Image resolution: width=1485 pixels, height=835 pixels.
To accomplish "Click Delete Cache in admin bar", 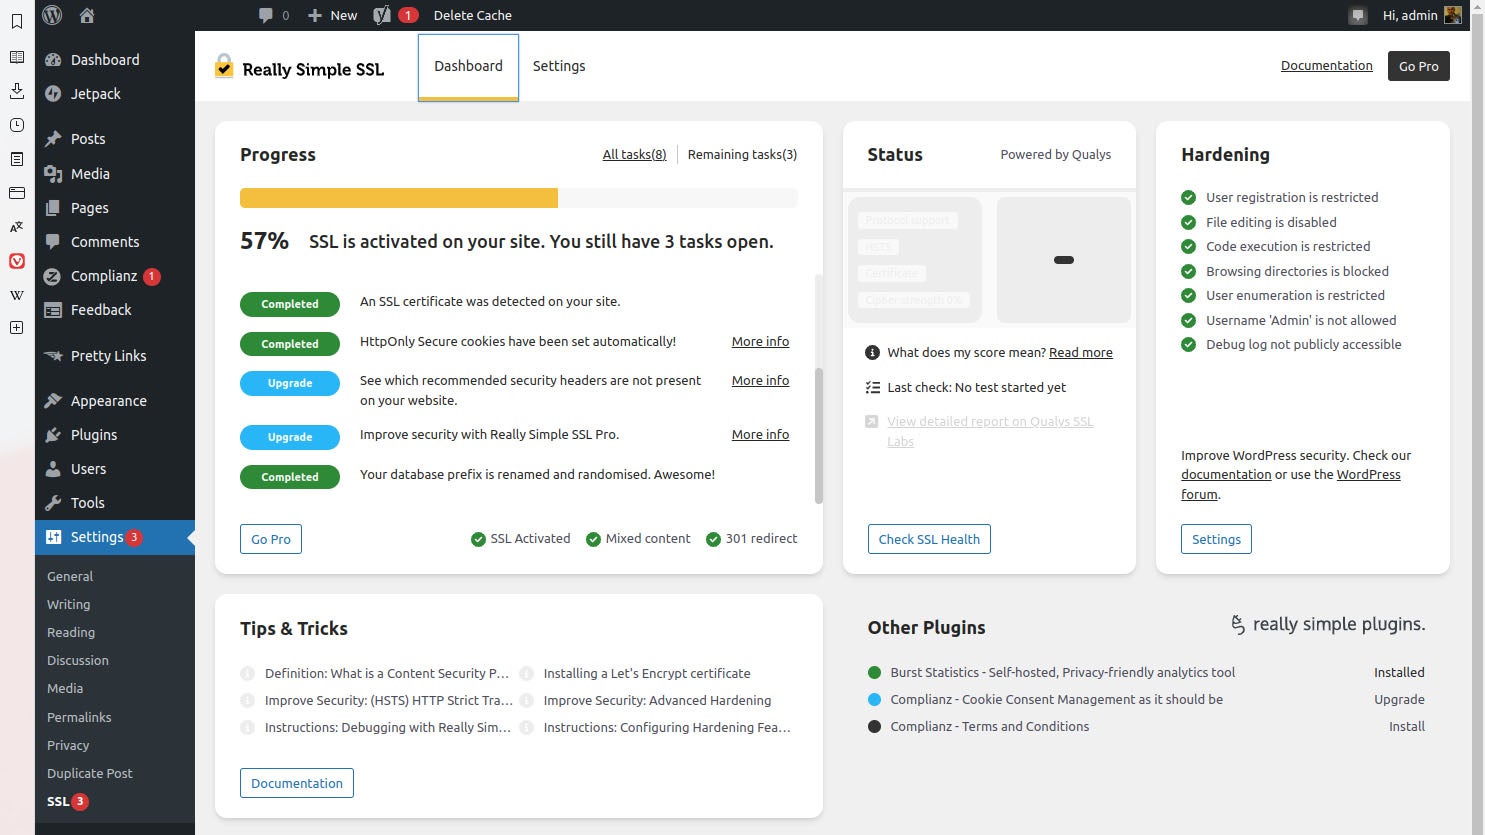I will click(472, 15).
